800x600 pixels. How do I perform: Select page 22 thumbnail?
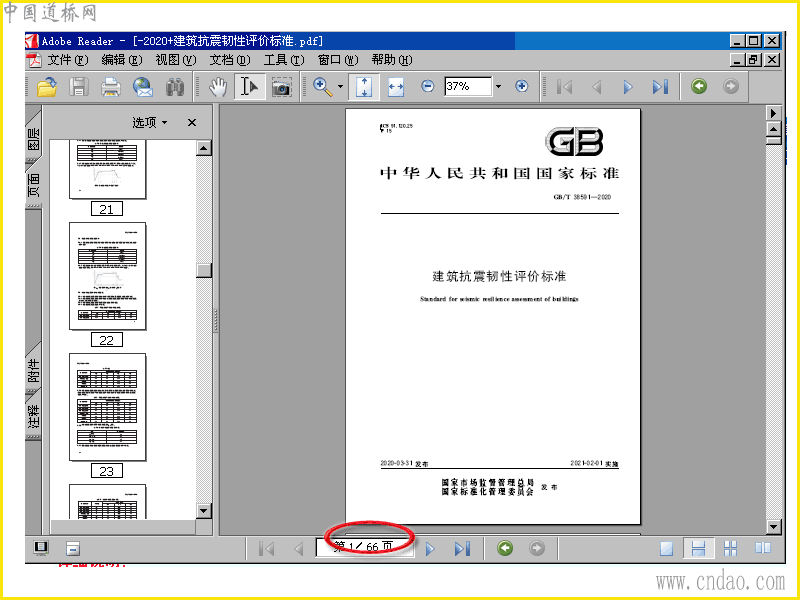pos(107,276)
